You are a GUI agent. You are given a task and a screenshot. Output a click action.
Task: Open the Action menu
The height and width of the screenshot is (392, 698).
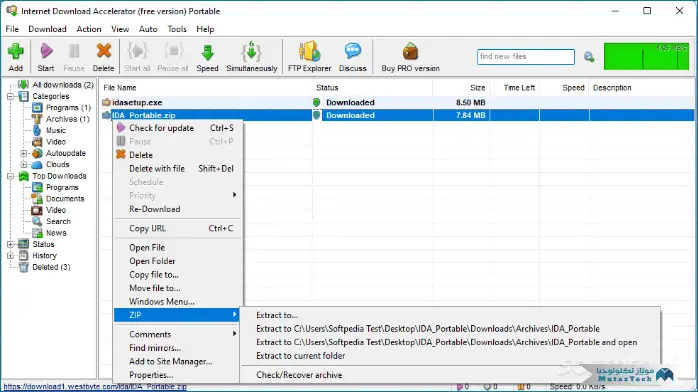pyautogui.click(x=89, y=29)
